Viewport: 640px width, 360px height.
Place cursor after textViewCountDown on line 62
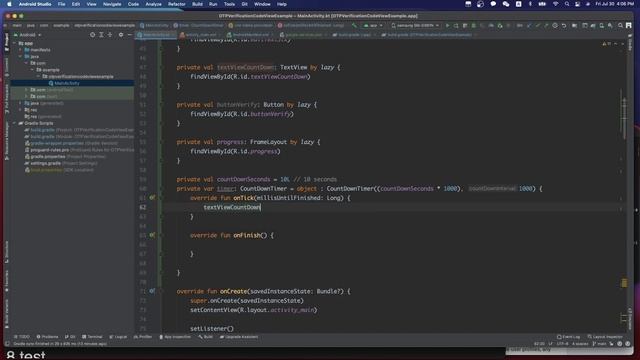tap(261, 207)
